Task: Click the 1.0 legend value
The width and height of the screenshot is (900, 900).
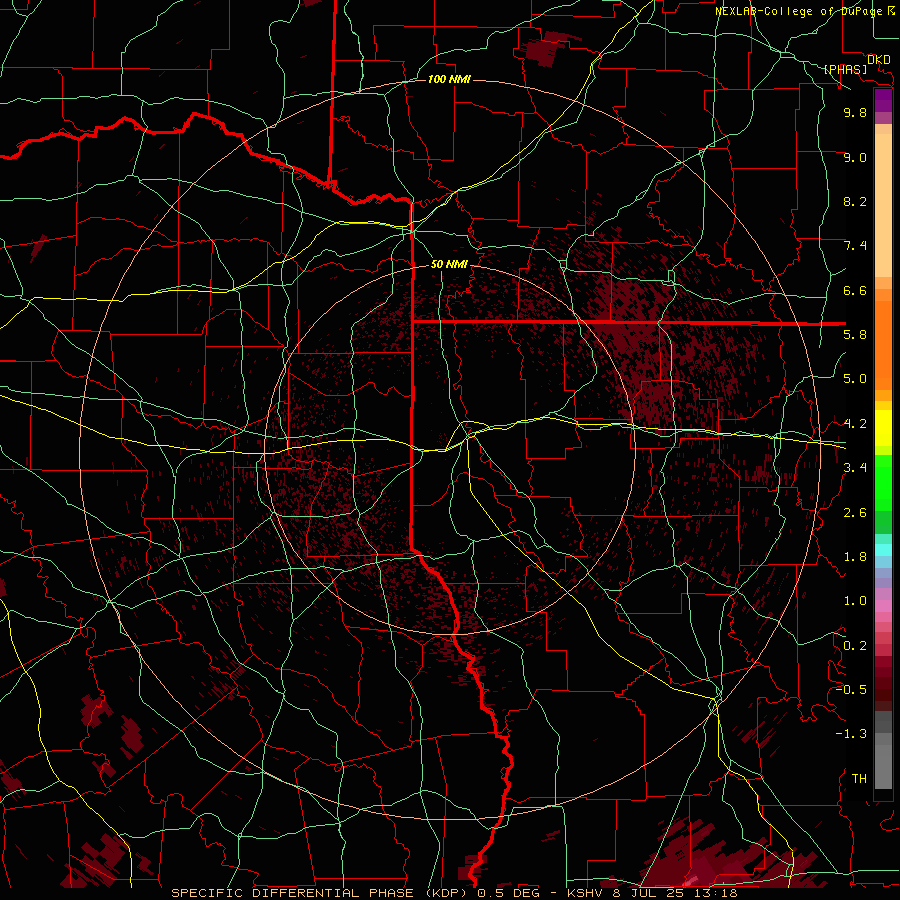Action: [855, 601]
